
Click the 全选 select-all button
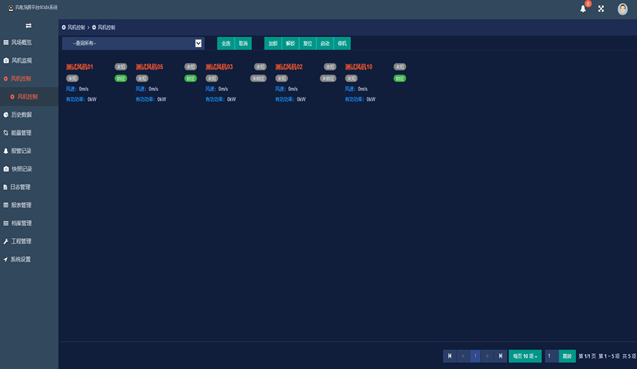(x=226, y=43)
